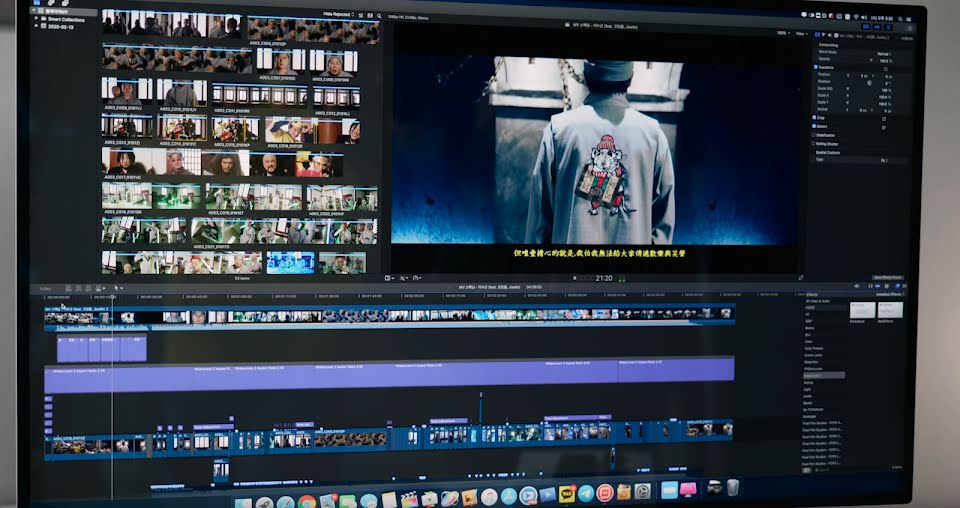
Task: Open the timeline Index button
Action: click(x=45, y=288)
